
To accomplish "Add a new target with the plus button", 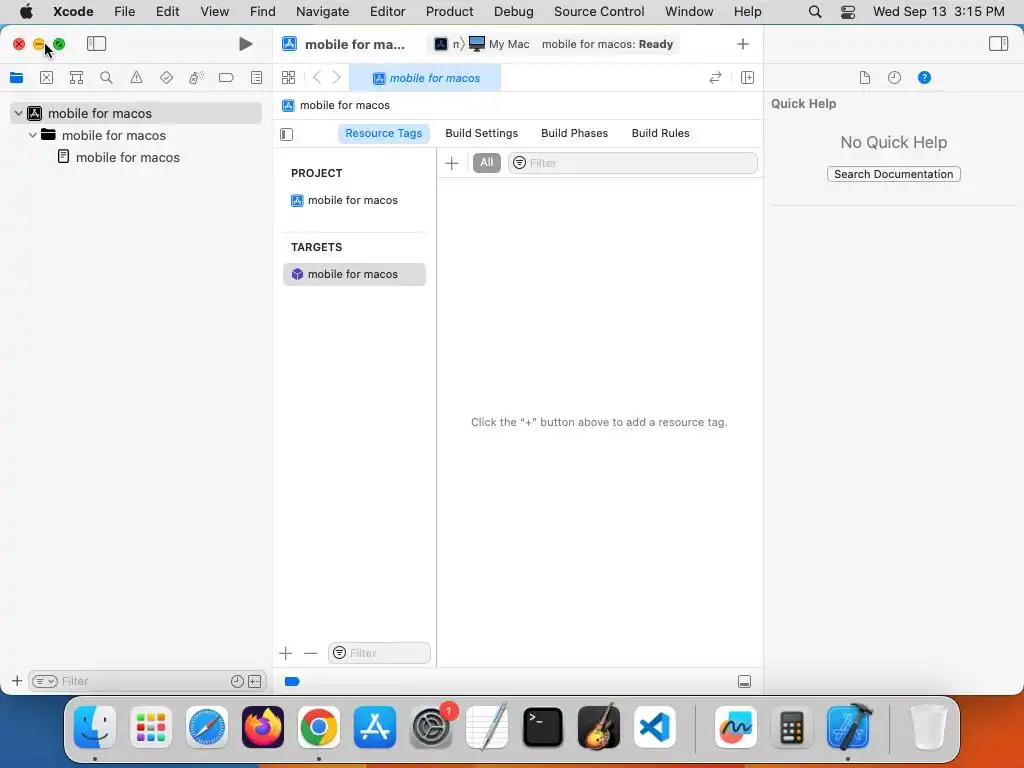I will 285,653.
